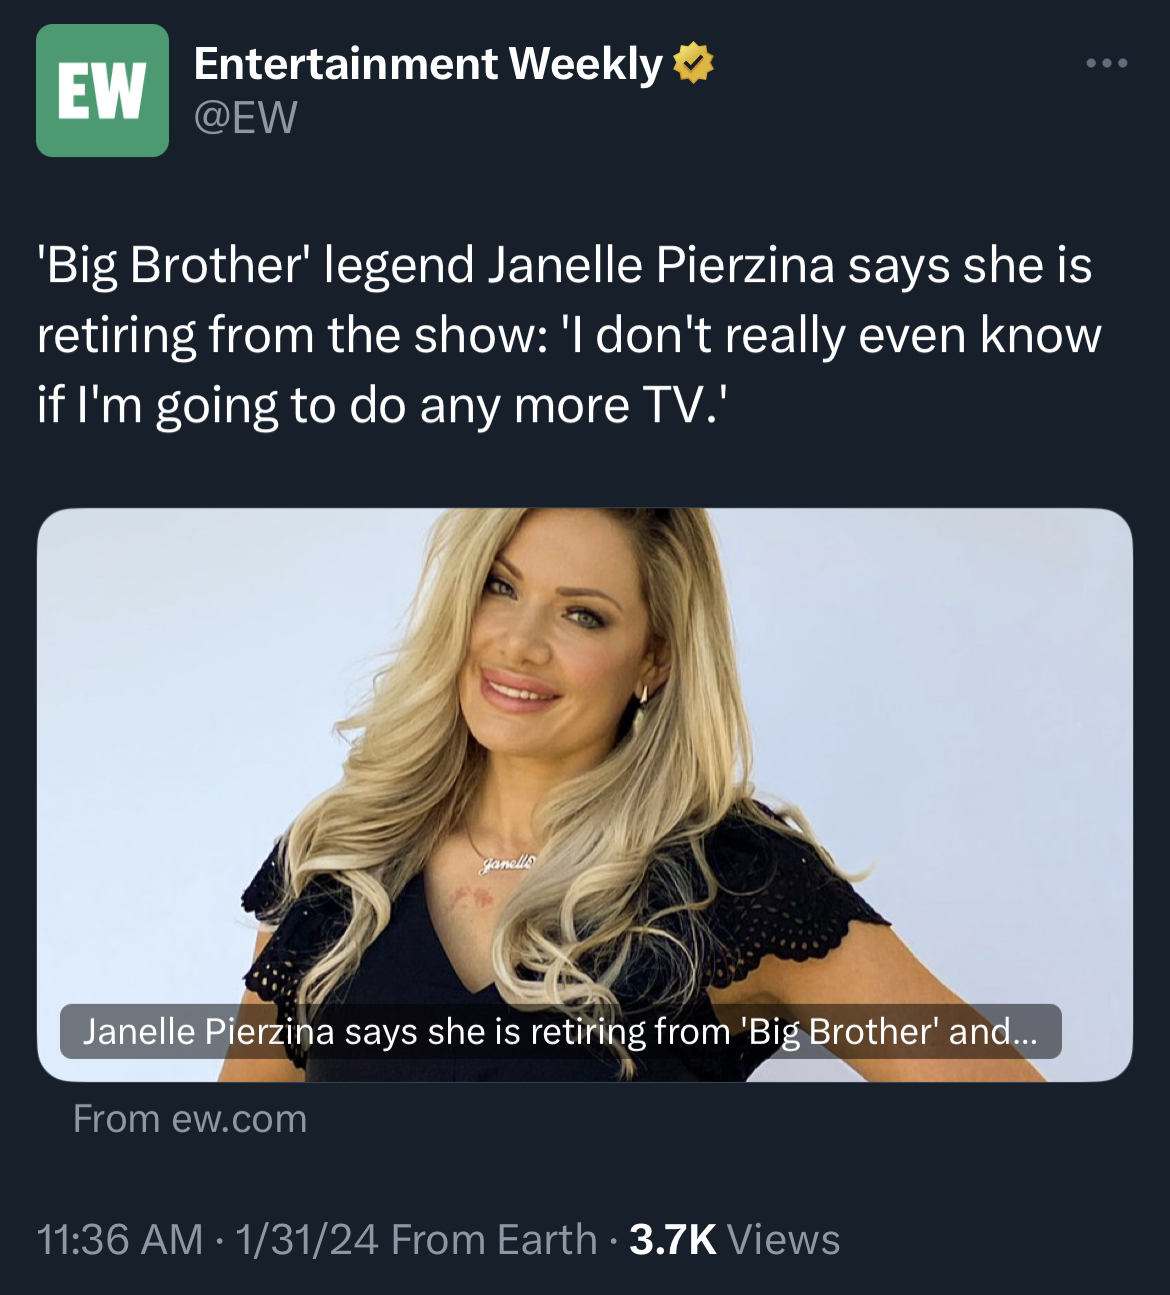The height and width of the screenshot is (1295, 1170).
Task: Open the three-dot more options menu
Action: point(1107,63)
